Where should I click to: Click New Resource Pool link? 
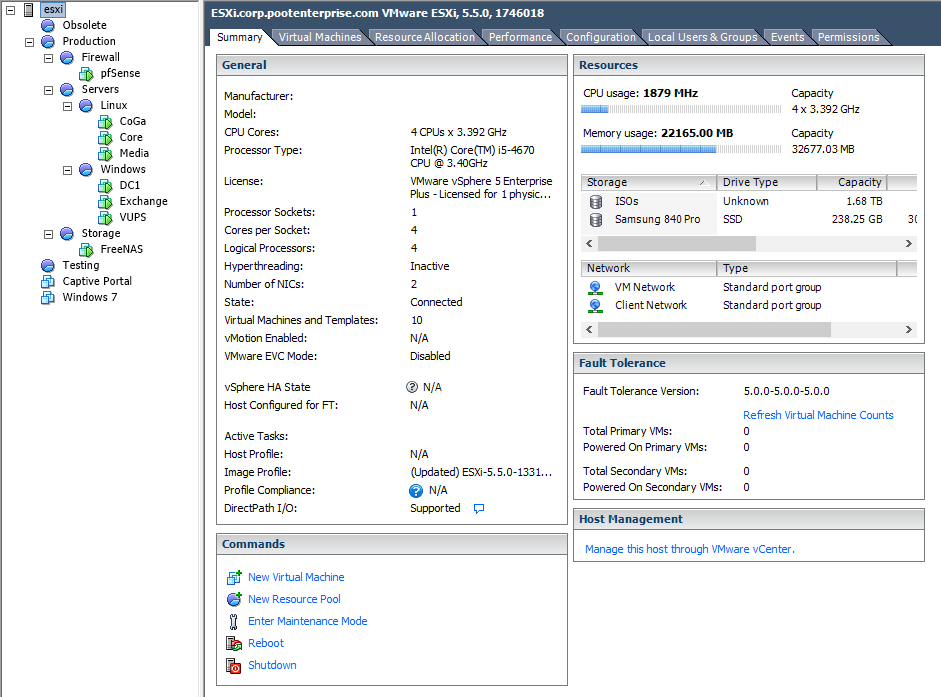[294, 599]
